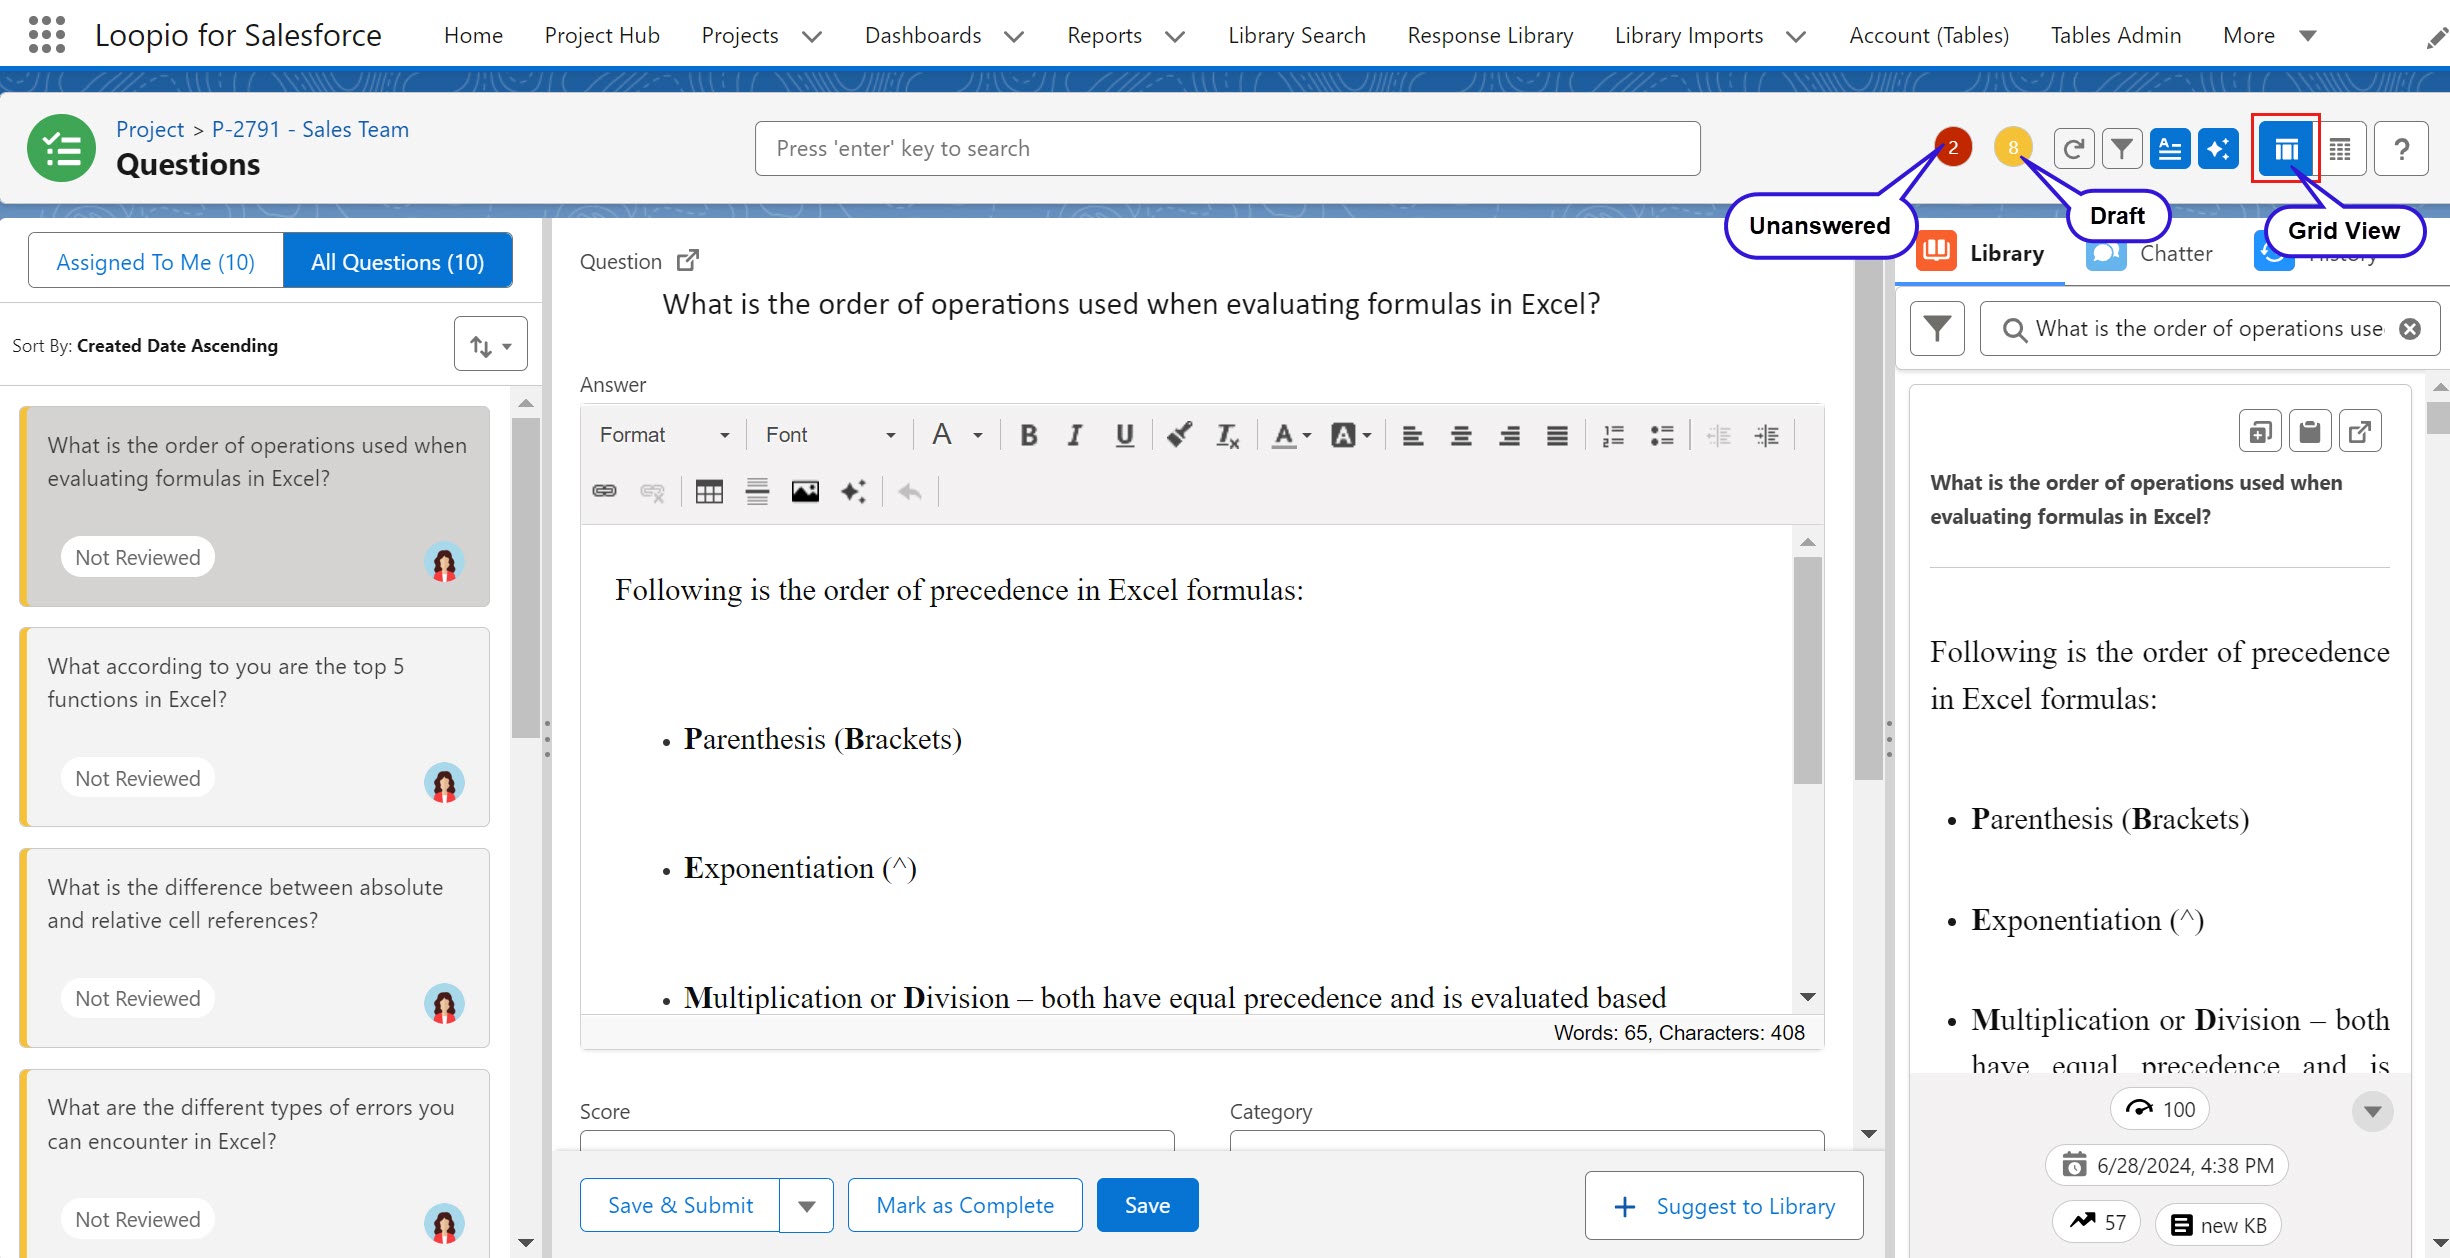Click the Remove Format icon
The width and height of the screenshot is (2450, 1258).
pyautogui.click(x=1227, y=435)
